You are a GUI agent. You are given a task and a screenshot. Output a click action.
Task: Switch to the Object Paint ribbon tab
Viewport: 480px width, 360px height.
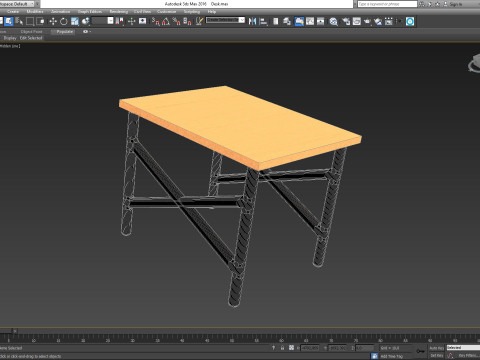[x=31, y=32]
